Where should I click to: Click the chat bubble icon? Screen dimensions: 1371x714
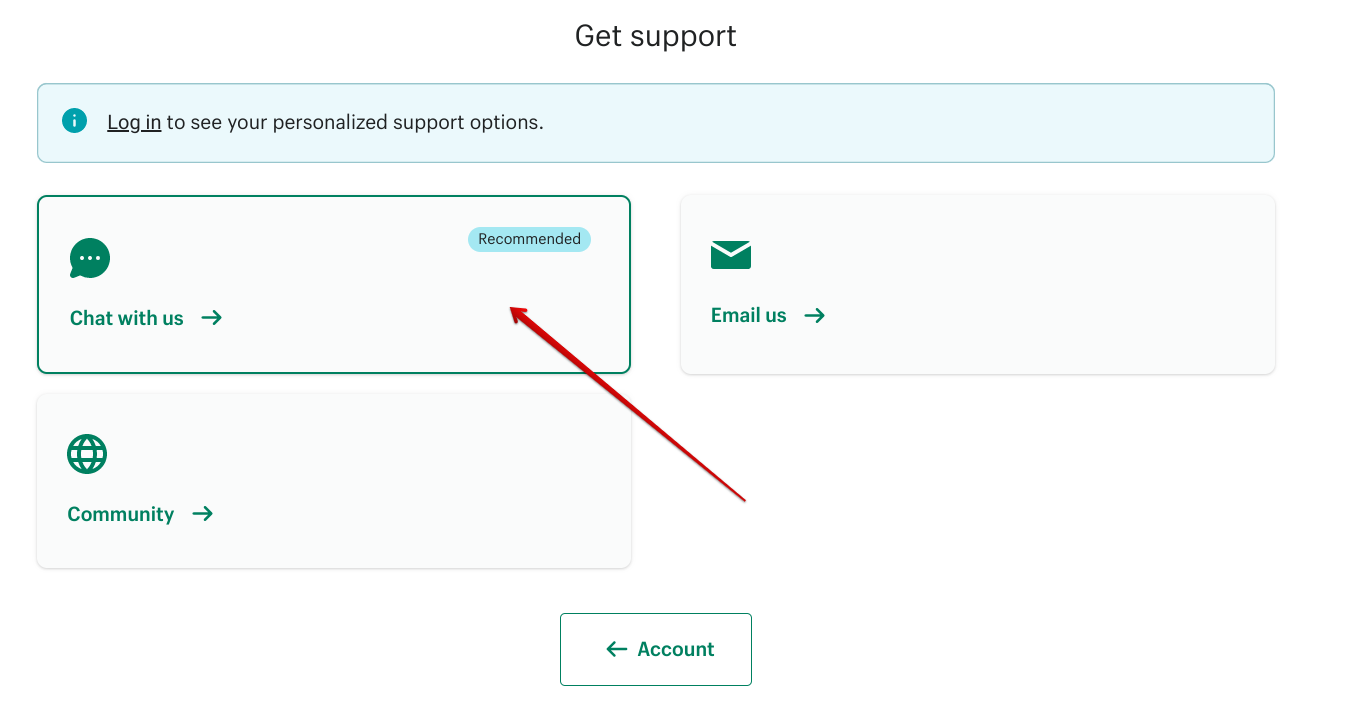click(90, 258)
